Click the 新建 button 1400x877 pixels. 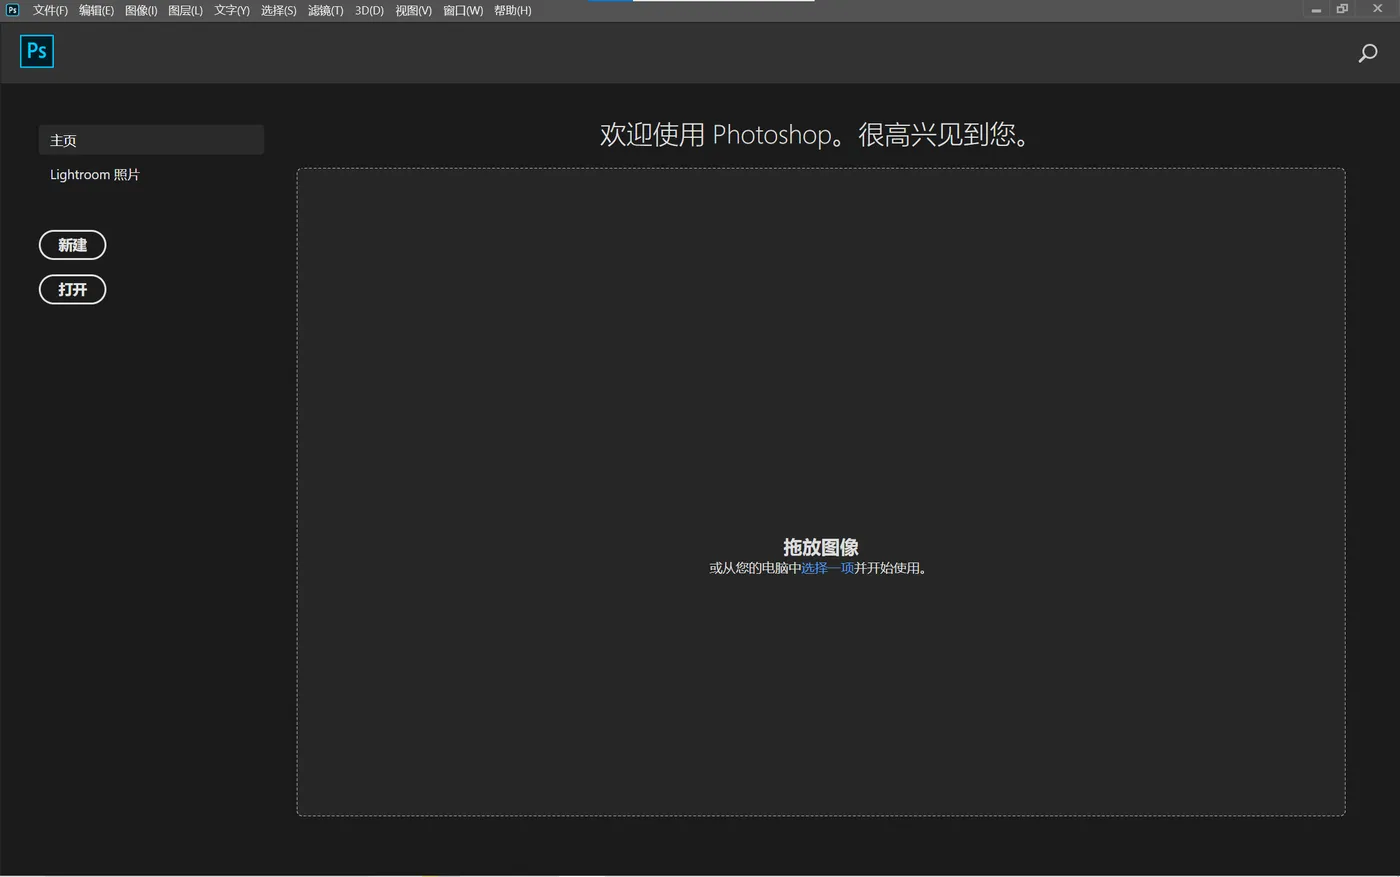[72, 245]
